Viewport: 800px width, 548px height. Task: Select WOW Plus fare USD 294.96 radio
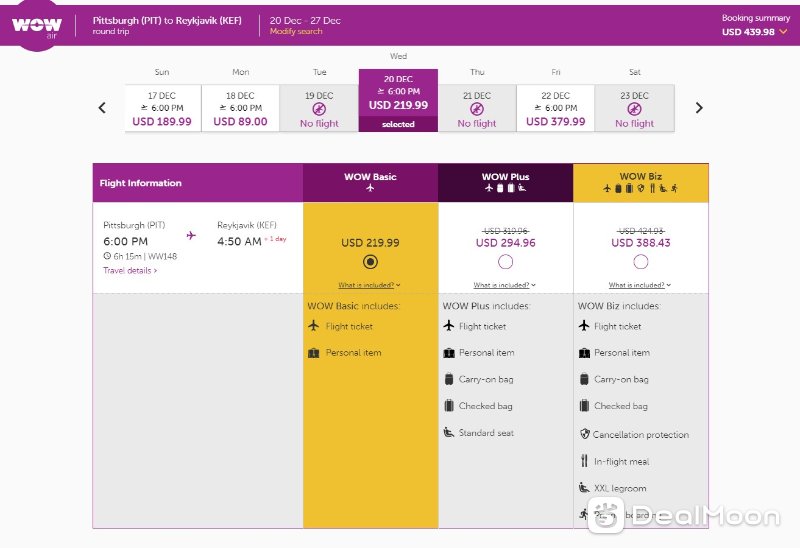coord(505,262)
